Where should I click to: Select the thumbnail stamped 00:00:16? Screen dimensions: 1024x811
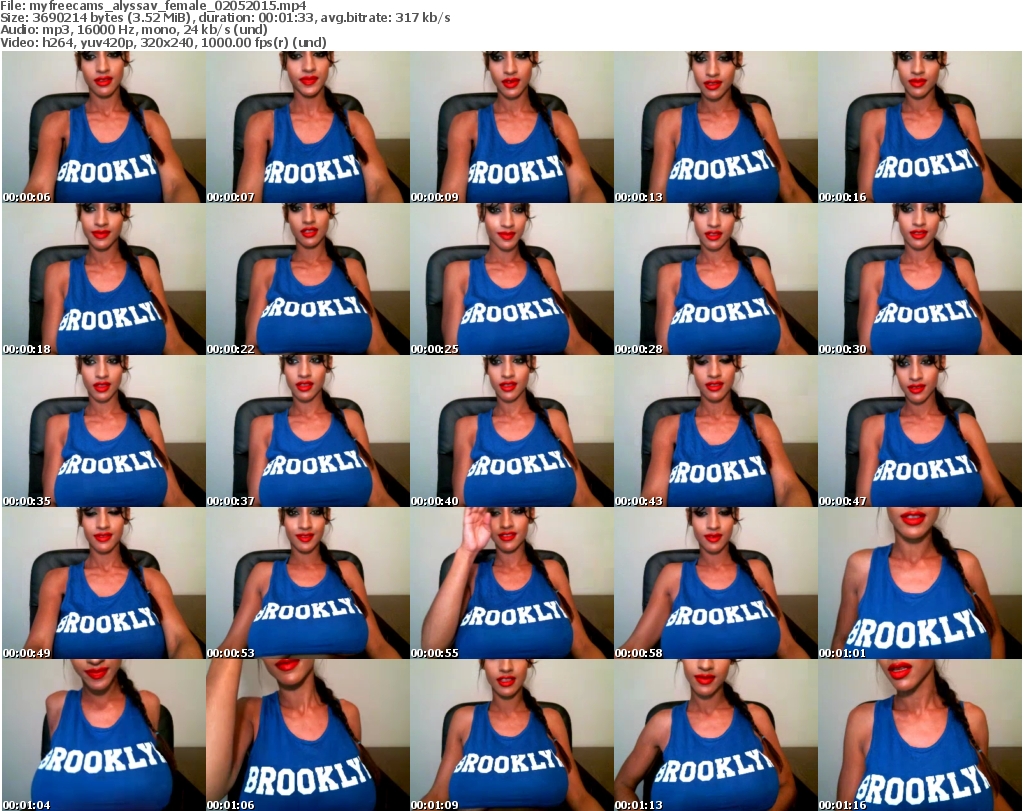(920, 127)
